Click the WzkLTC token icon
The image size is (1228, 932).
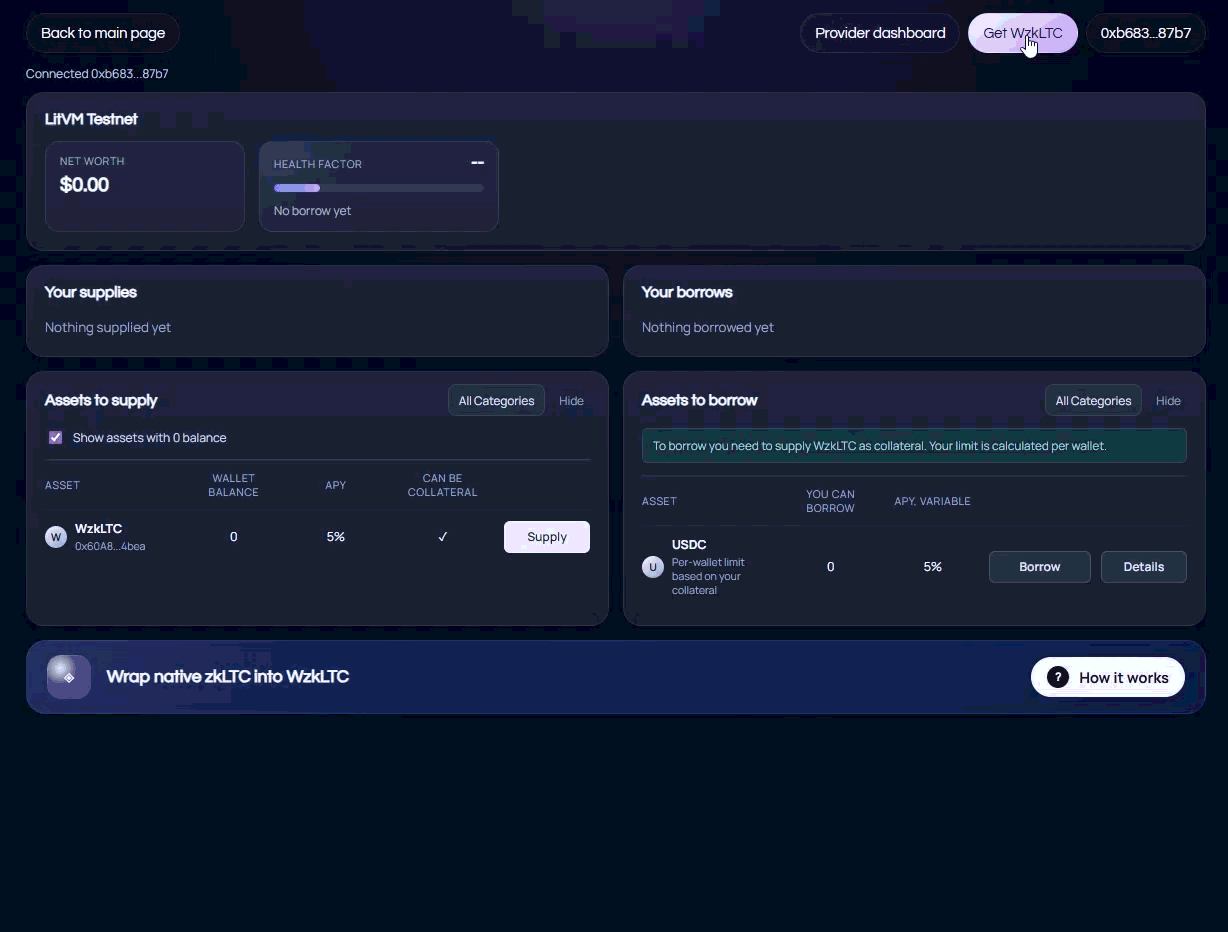point(56,537)
